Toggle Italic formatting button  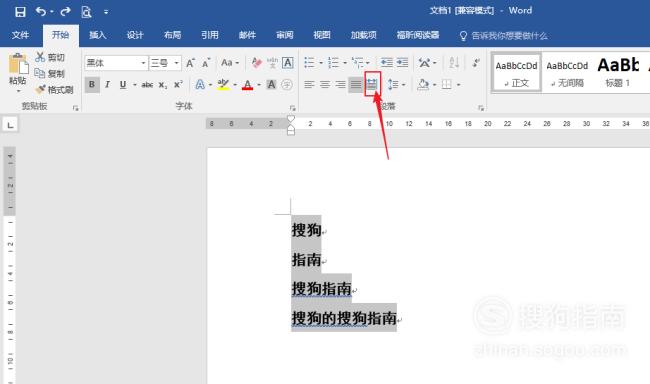tap(107, 85)
